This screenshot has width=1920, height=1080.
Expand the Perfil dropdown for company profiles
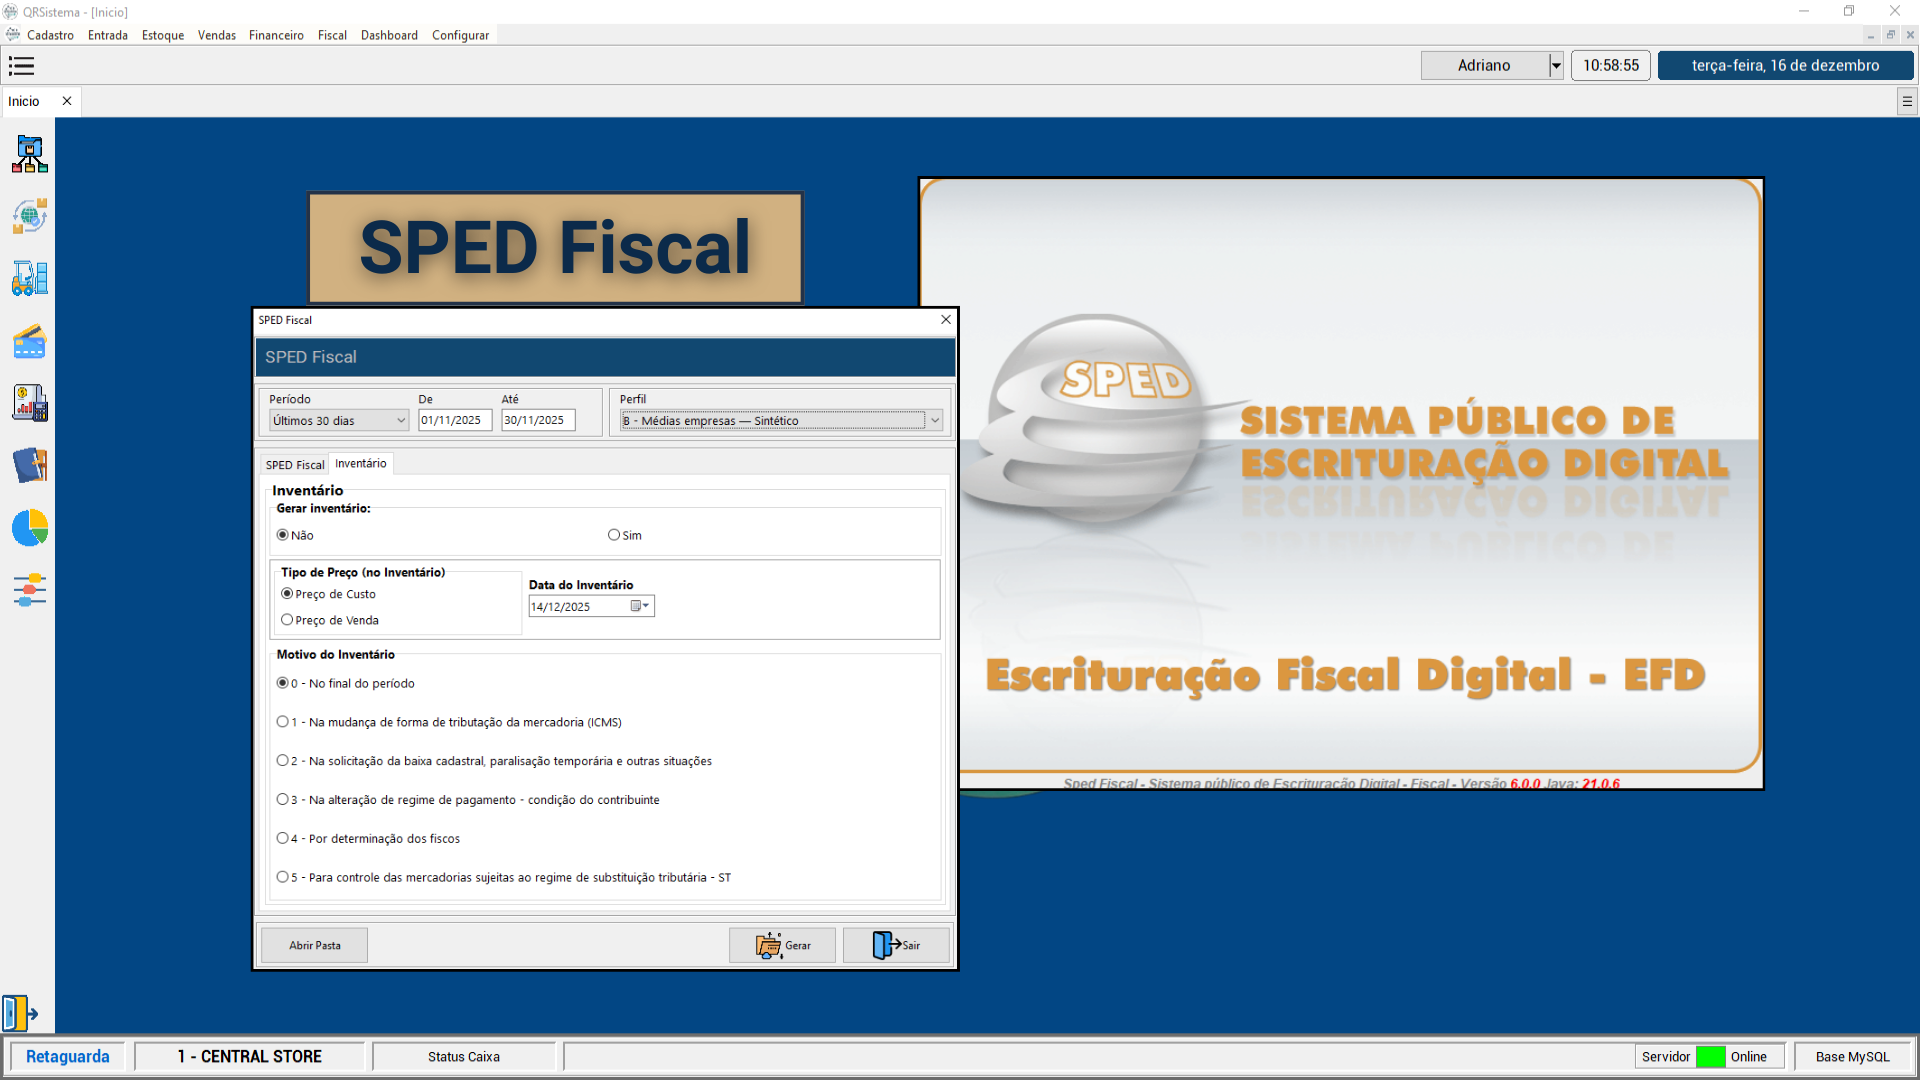(x=935, y=420)
